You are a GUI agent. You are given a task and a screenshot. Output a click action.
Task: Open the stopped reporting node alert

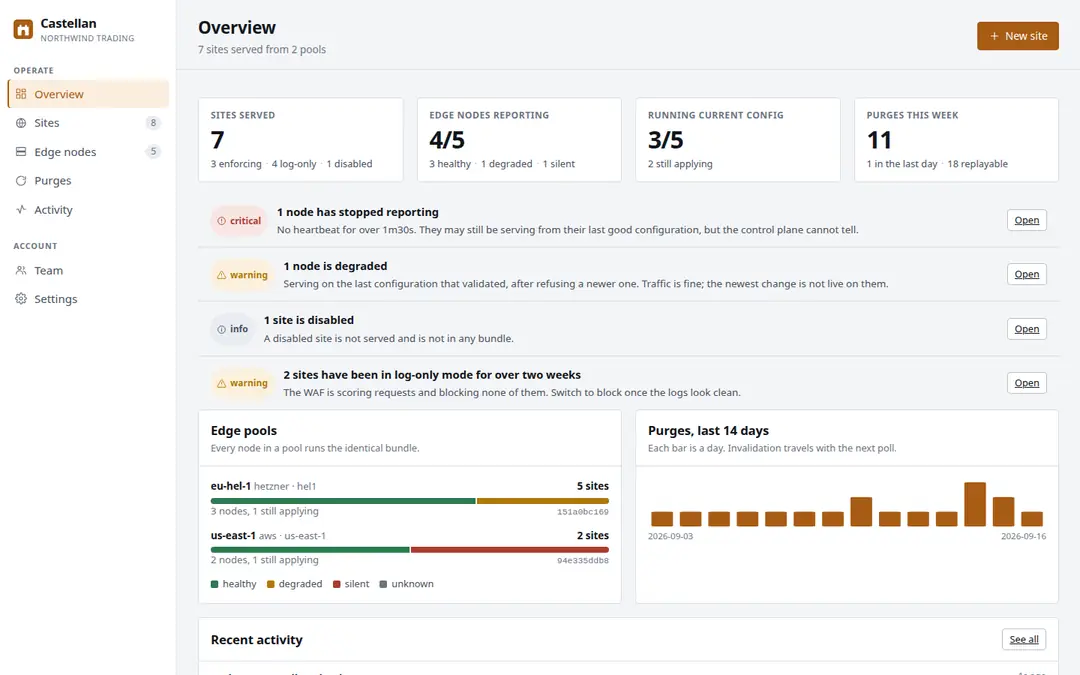(x=1026, y=220)
